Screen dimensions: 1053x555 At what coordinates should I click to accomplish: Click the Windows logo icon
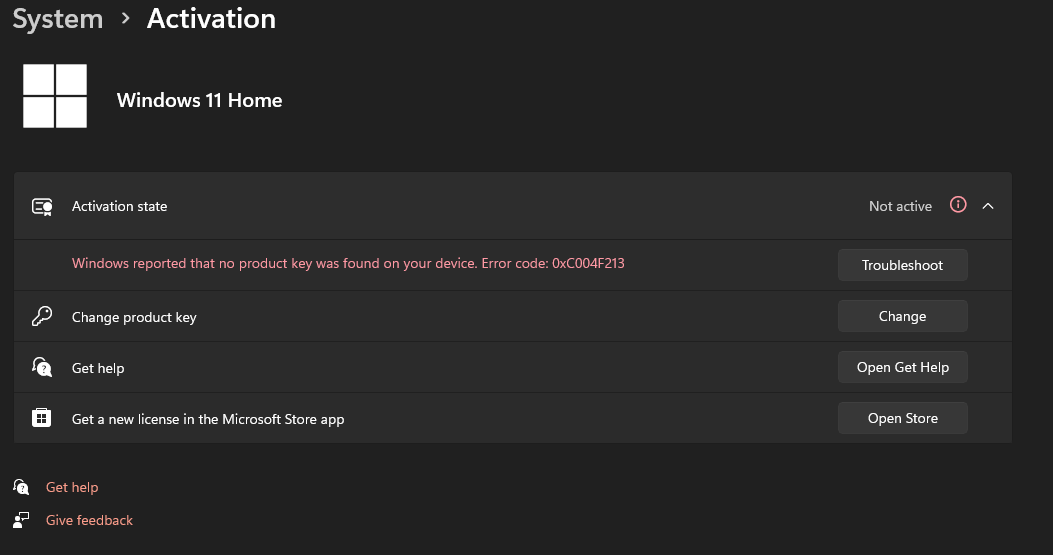click(x=55, y=96)
